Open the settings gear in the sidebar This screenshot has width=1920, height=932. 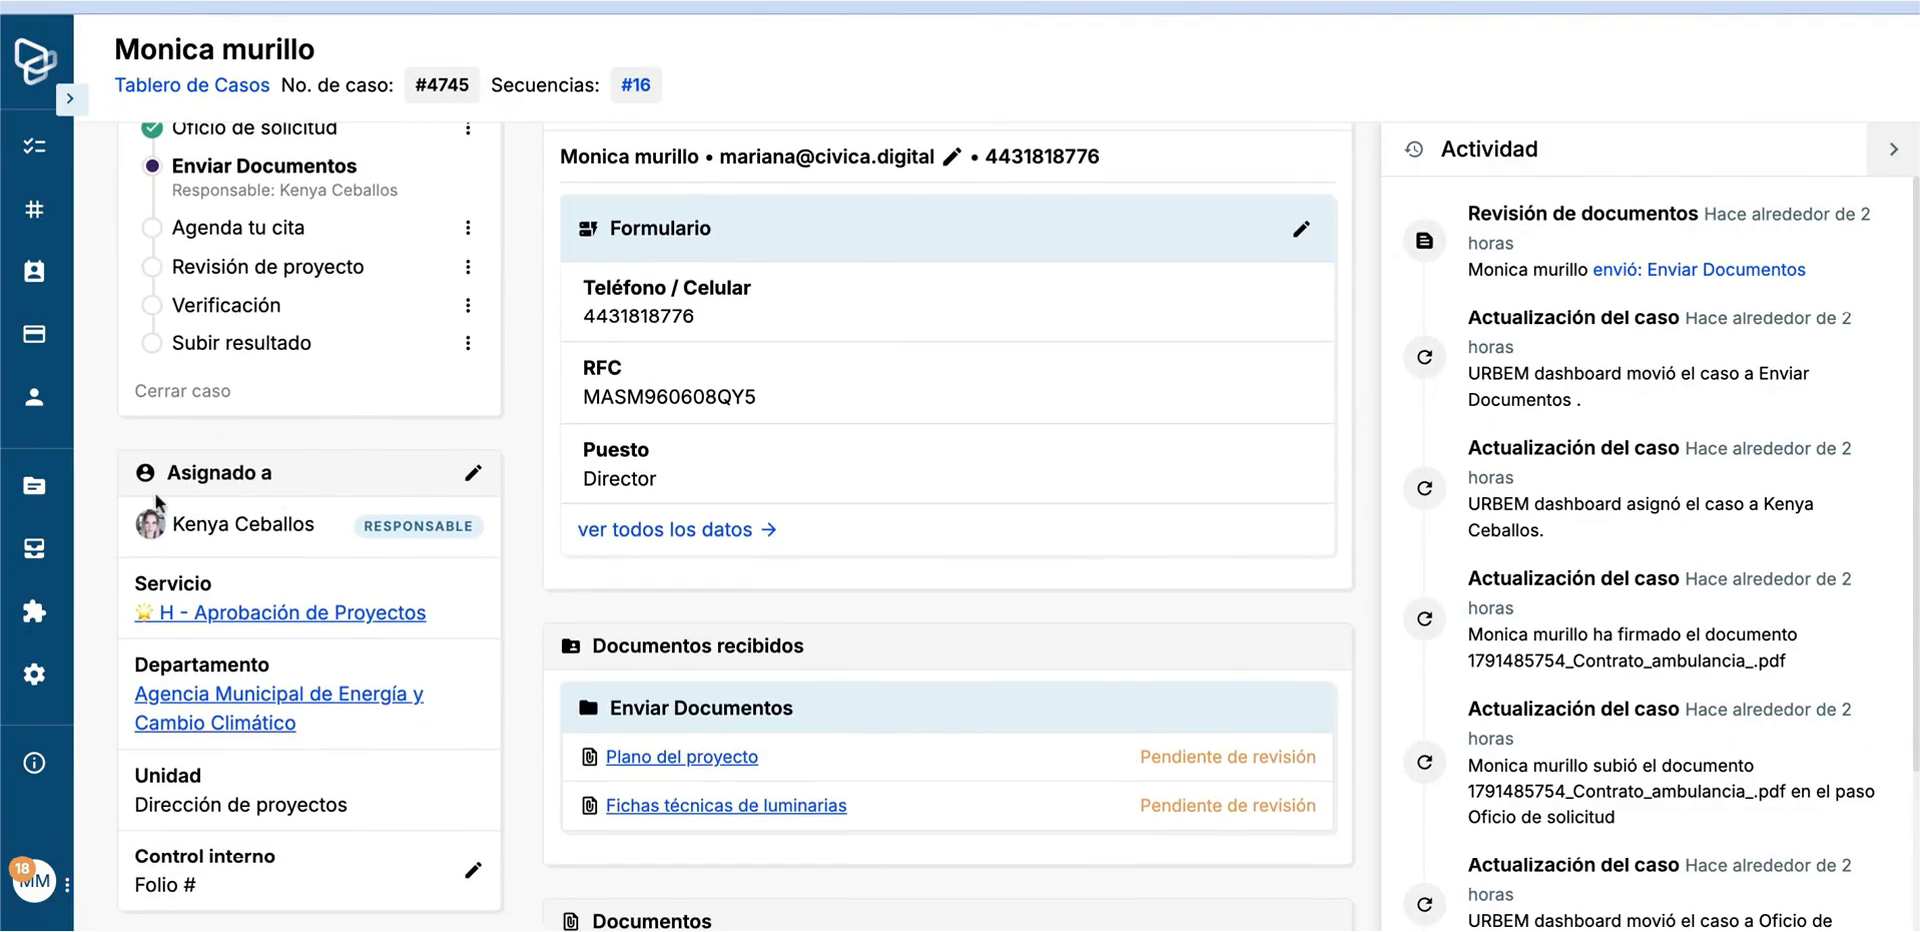pos(34,674)
